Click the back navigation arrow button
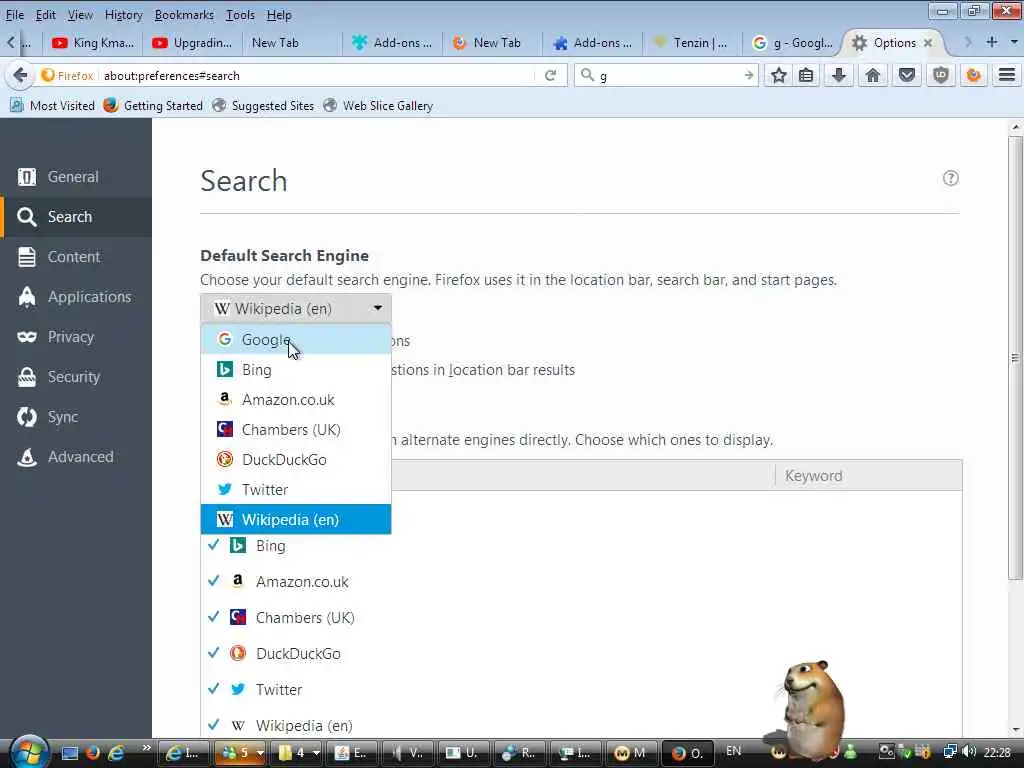Screen dimensions: 1024x768 coord(20,75)
